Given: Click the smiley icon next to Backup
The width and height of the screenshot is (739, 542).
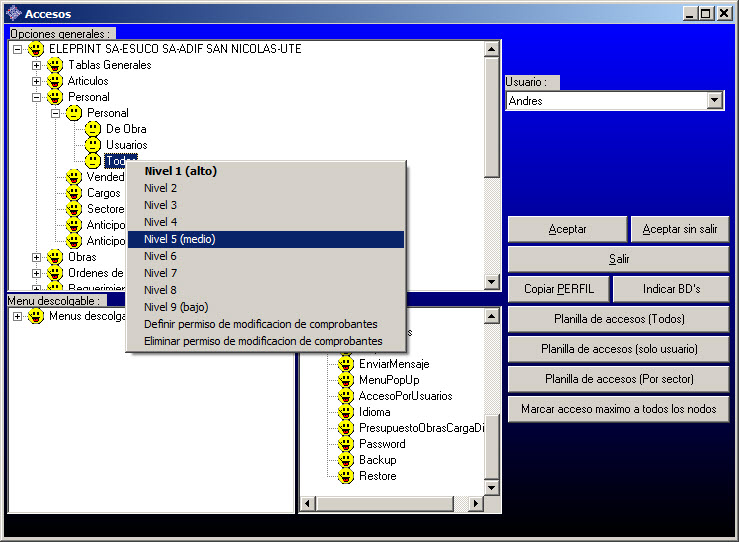Looking at the screenshot, I should [346, 460].
